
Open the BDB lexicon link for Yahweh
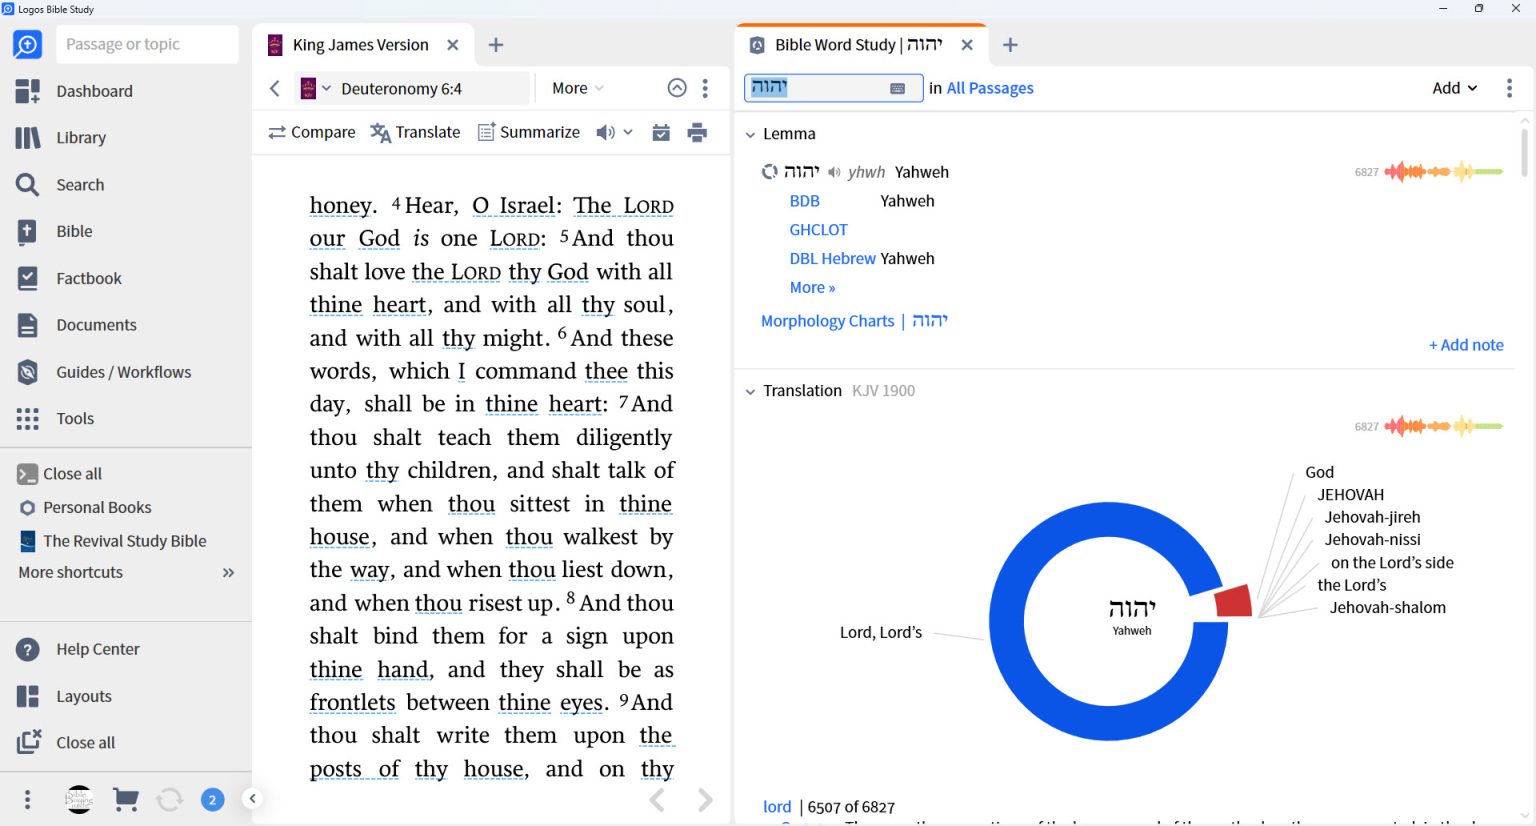click(804, 200)
